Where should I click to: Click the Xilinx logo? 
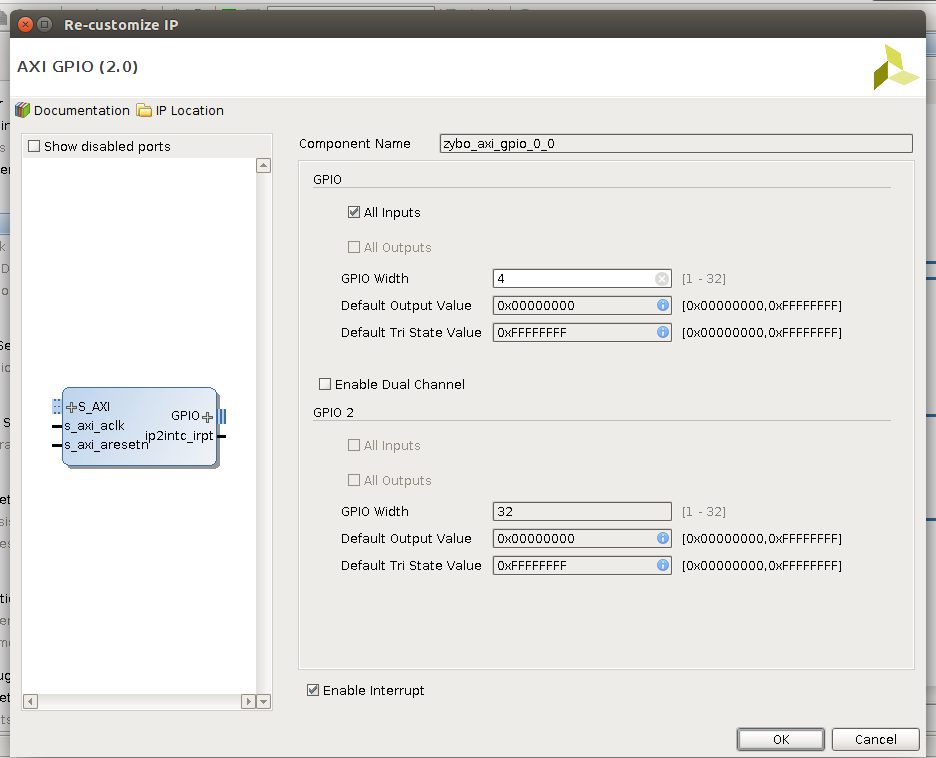click(x=895, y=67)
